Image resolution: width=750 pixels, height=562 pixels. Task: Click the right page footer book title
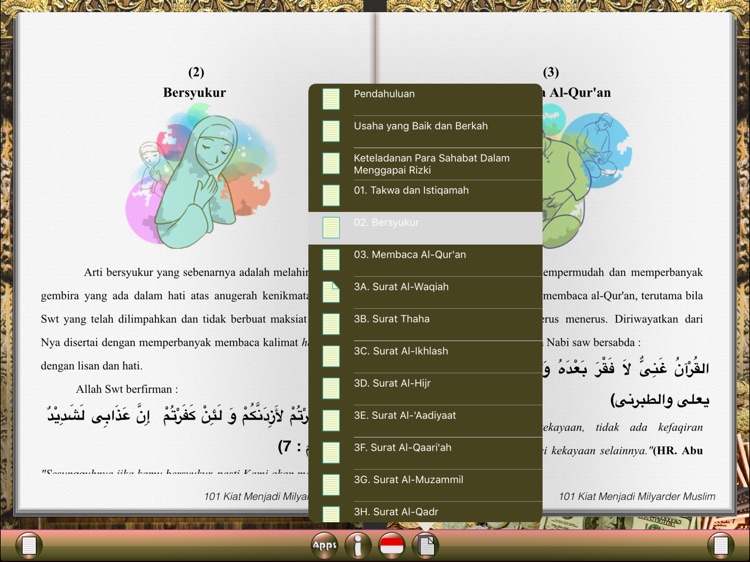point(637,496)
